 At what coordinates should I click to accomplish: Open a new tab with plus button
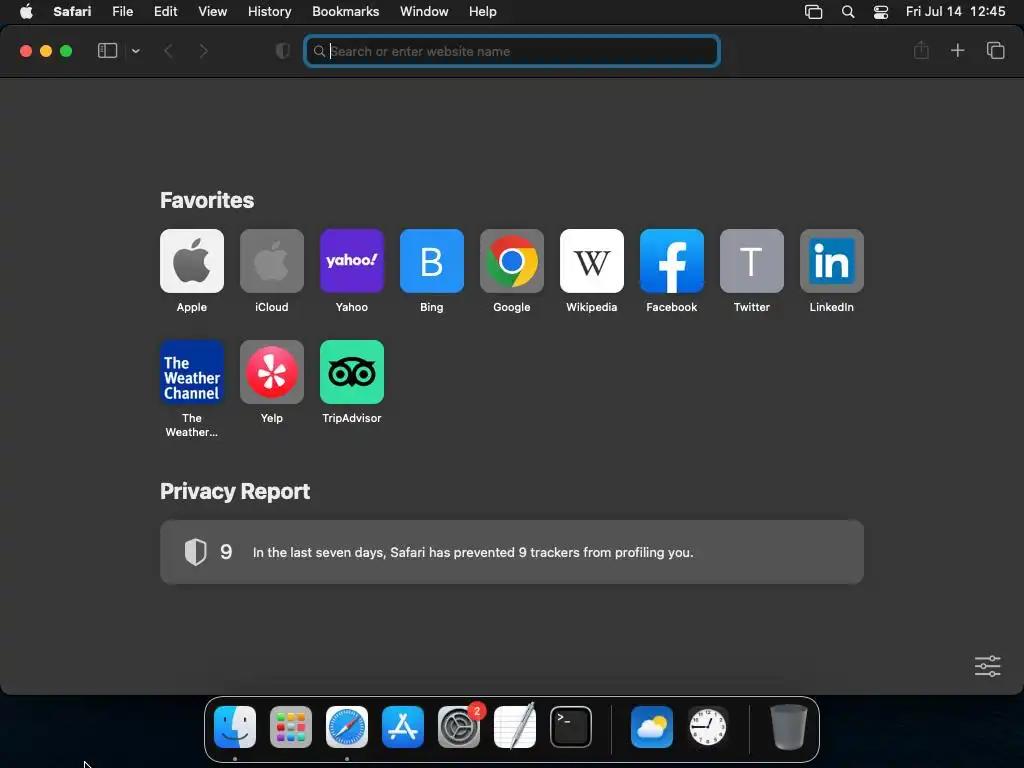click(957, 50)
